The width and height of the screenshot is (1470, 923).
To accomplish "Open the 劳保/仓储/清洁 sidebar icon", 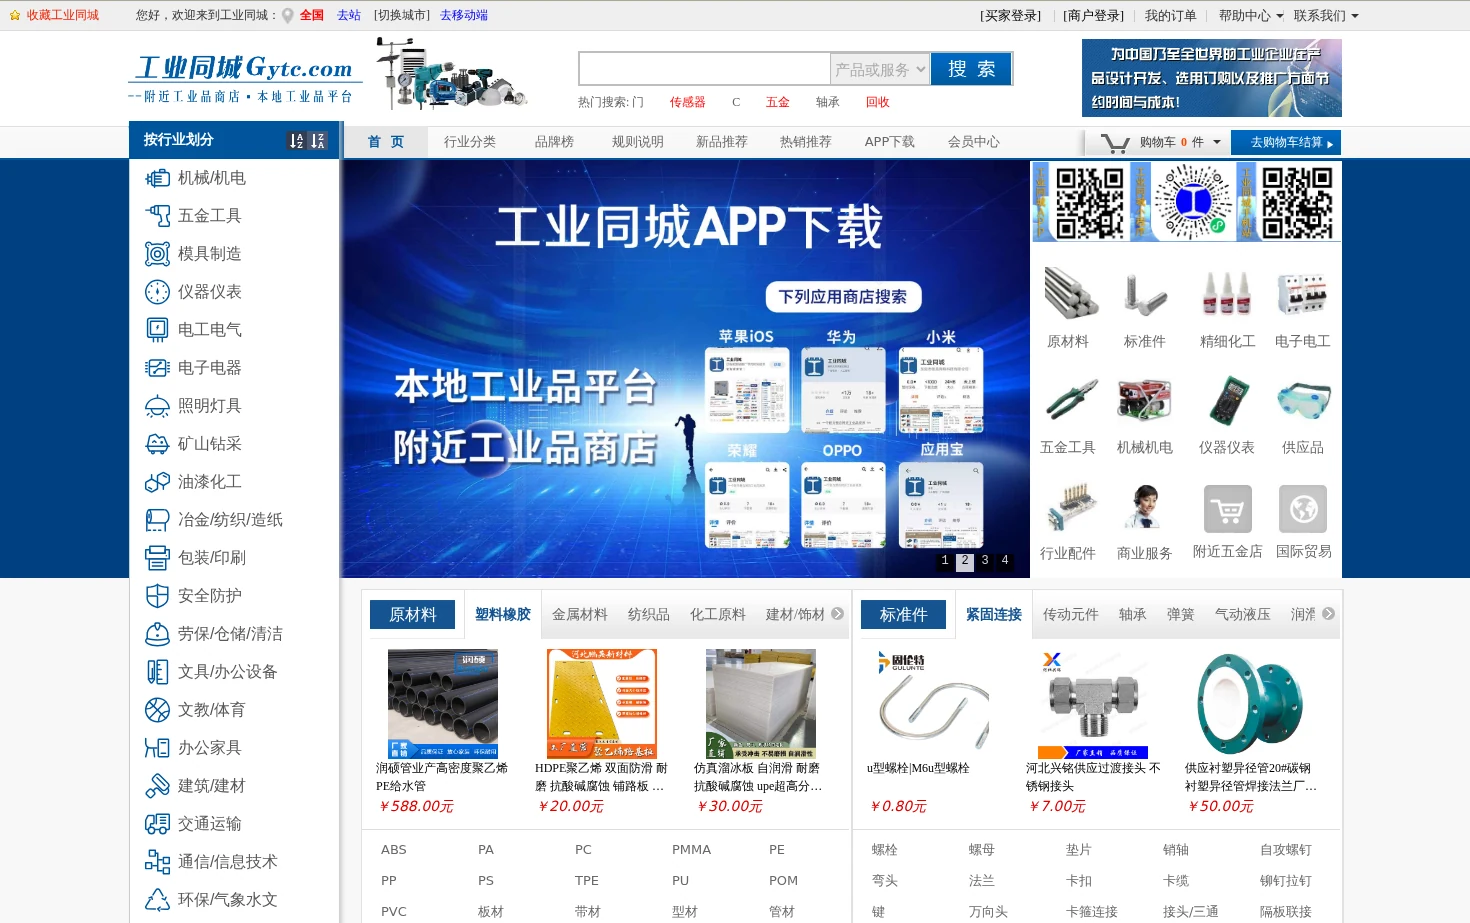I will pyautogui.click(x=157, y=634).
